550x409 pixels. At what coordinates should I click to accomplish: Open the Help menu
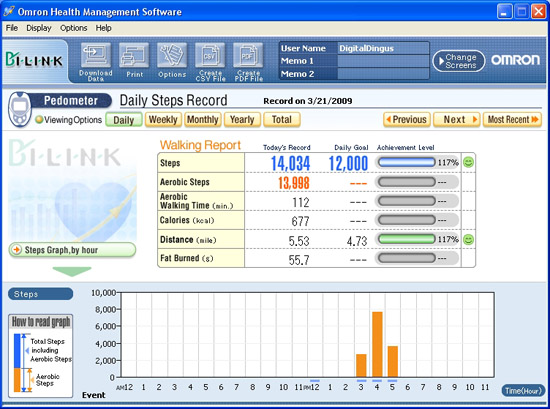[103, 28]
